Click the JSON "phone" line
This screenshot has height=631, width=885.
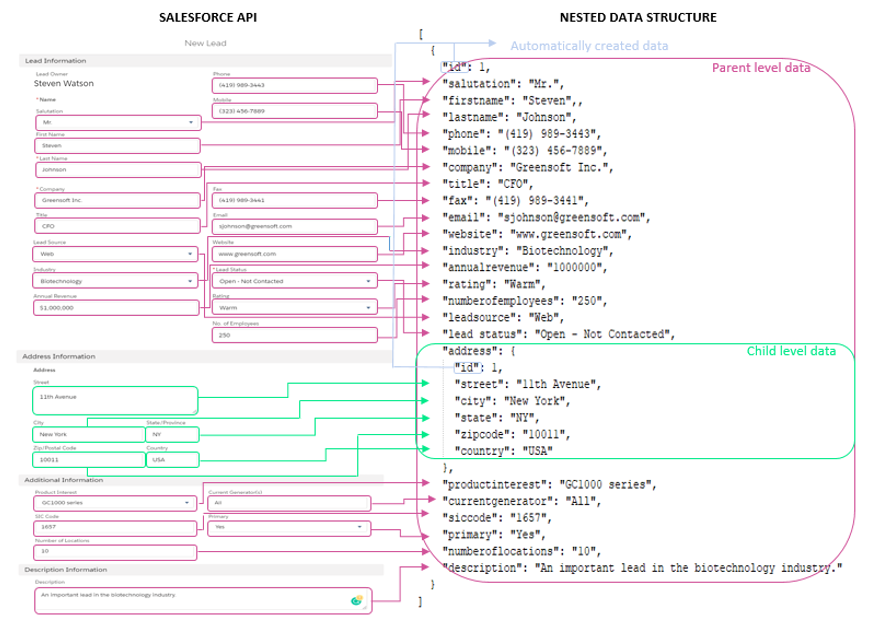522,134
